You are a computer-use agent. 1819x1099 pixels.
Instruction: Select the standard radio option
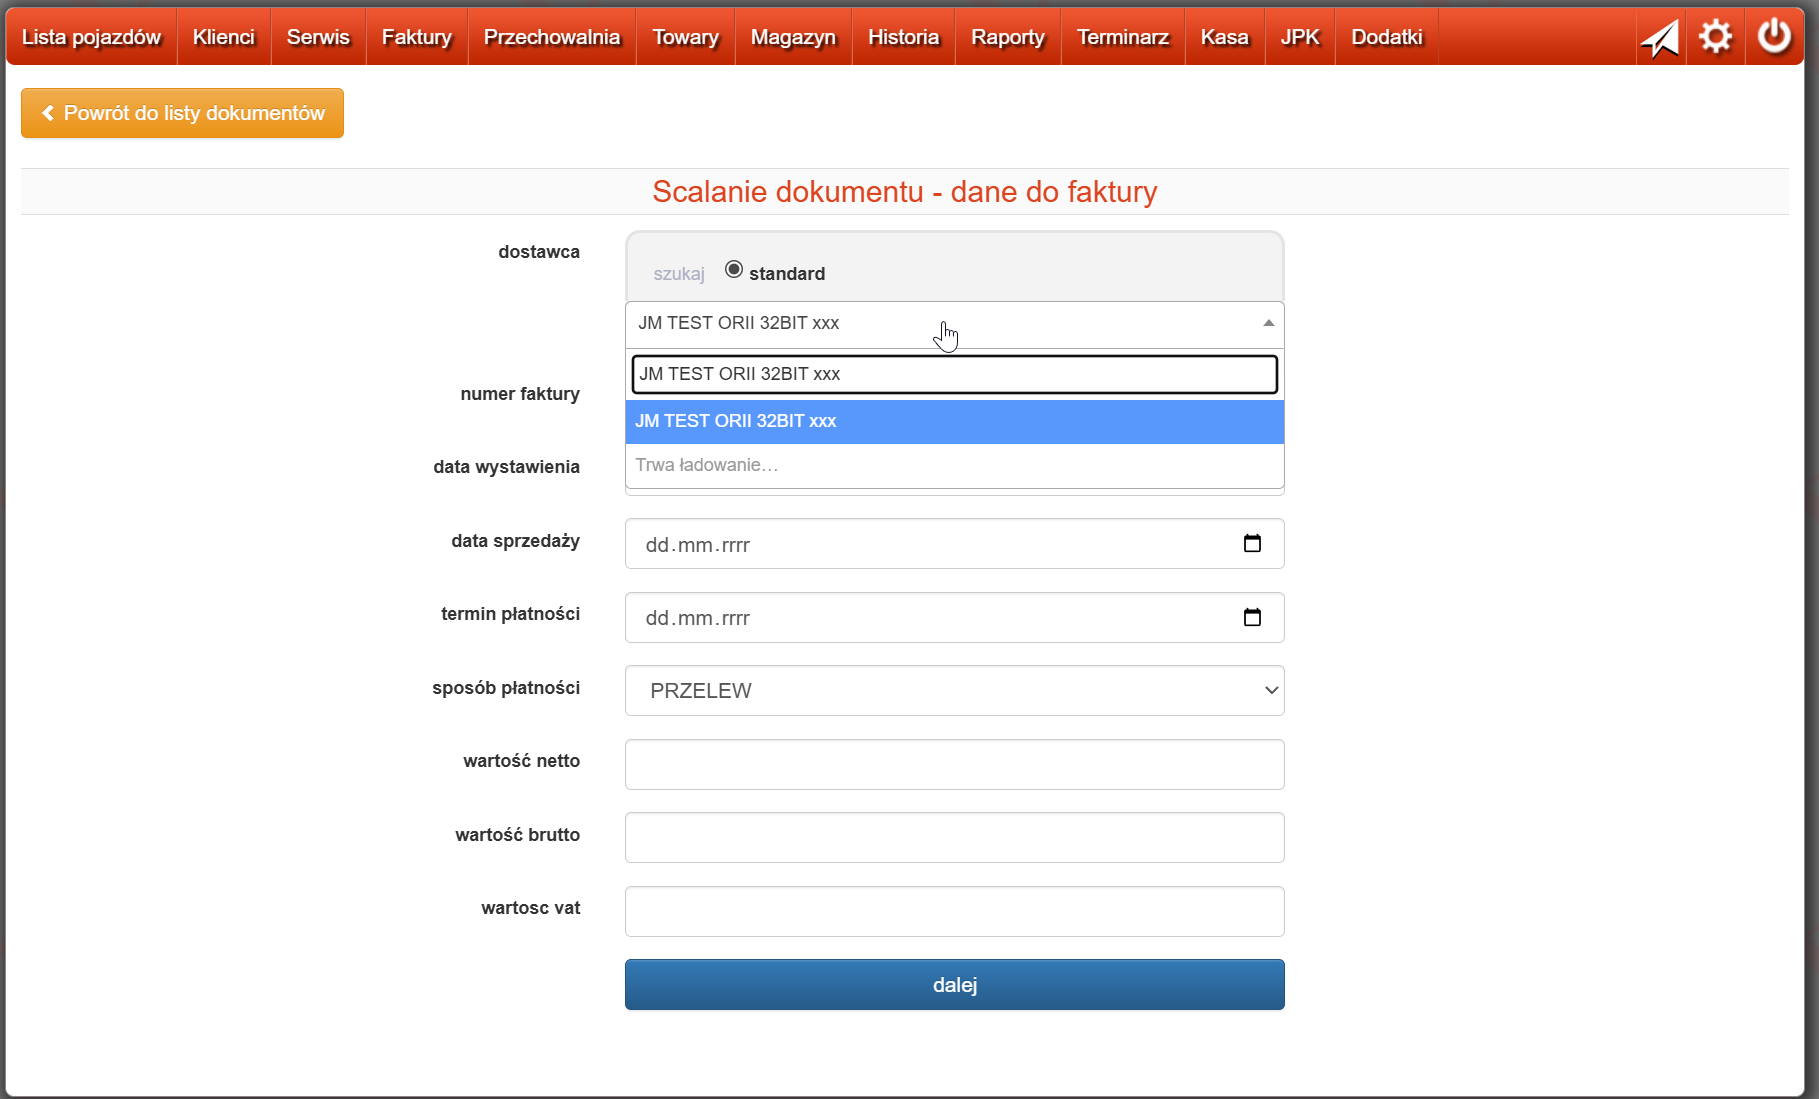point(734,270)
